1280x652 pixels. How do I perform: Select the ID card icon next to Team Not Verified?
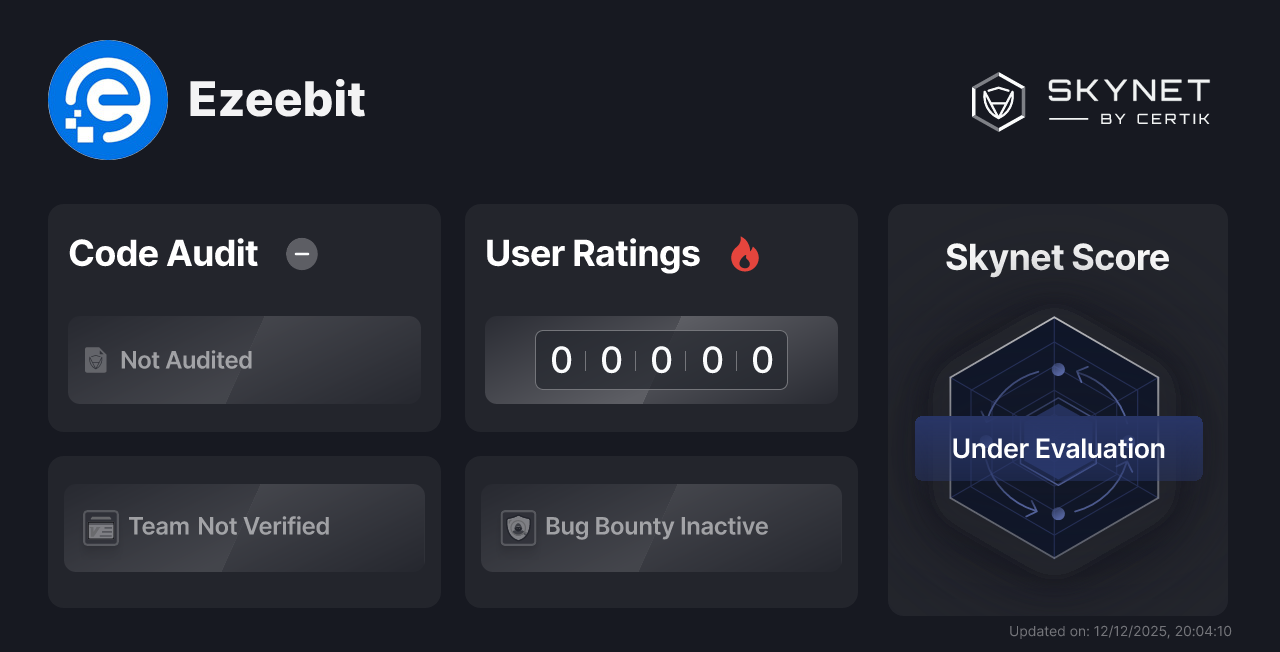click(x=100, y=526)
